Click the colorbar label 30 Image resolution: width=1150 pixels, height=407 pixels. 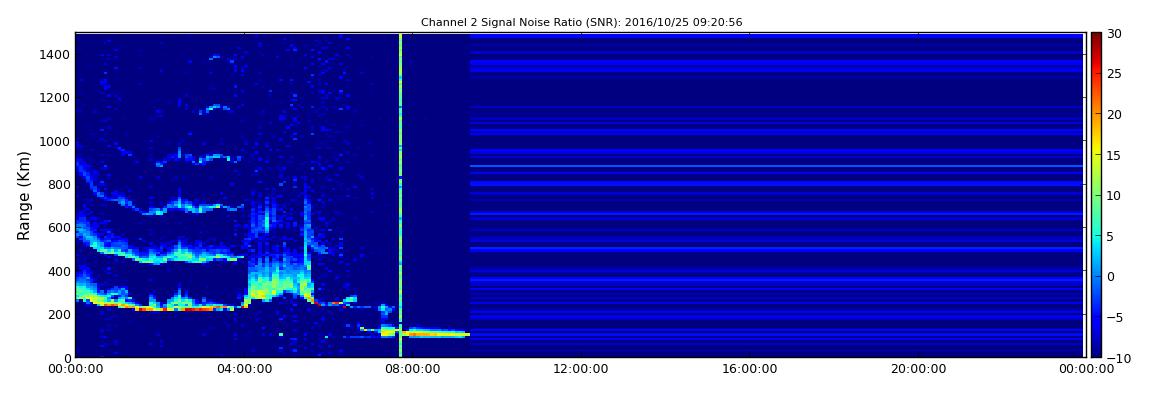point(1115,34)
